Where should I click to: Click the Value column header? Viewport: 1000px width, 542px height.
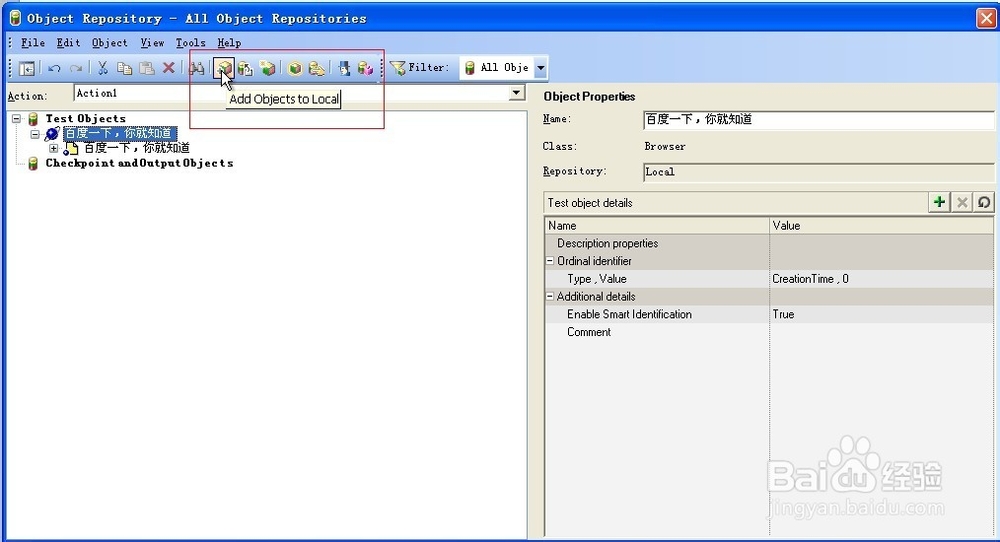click(x=881, y=226)
